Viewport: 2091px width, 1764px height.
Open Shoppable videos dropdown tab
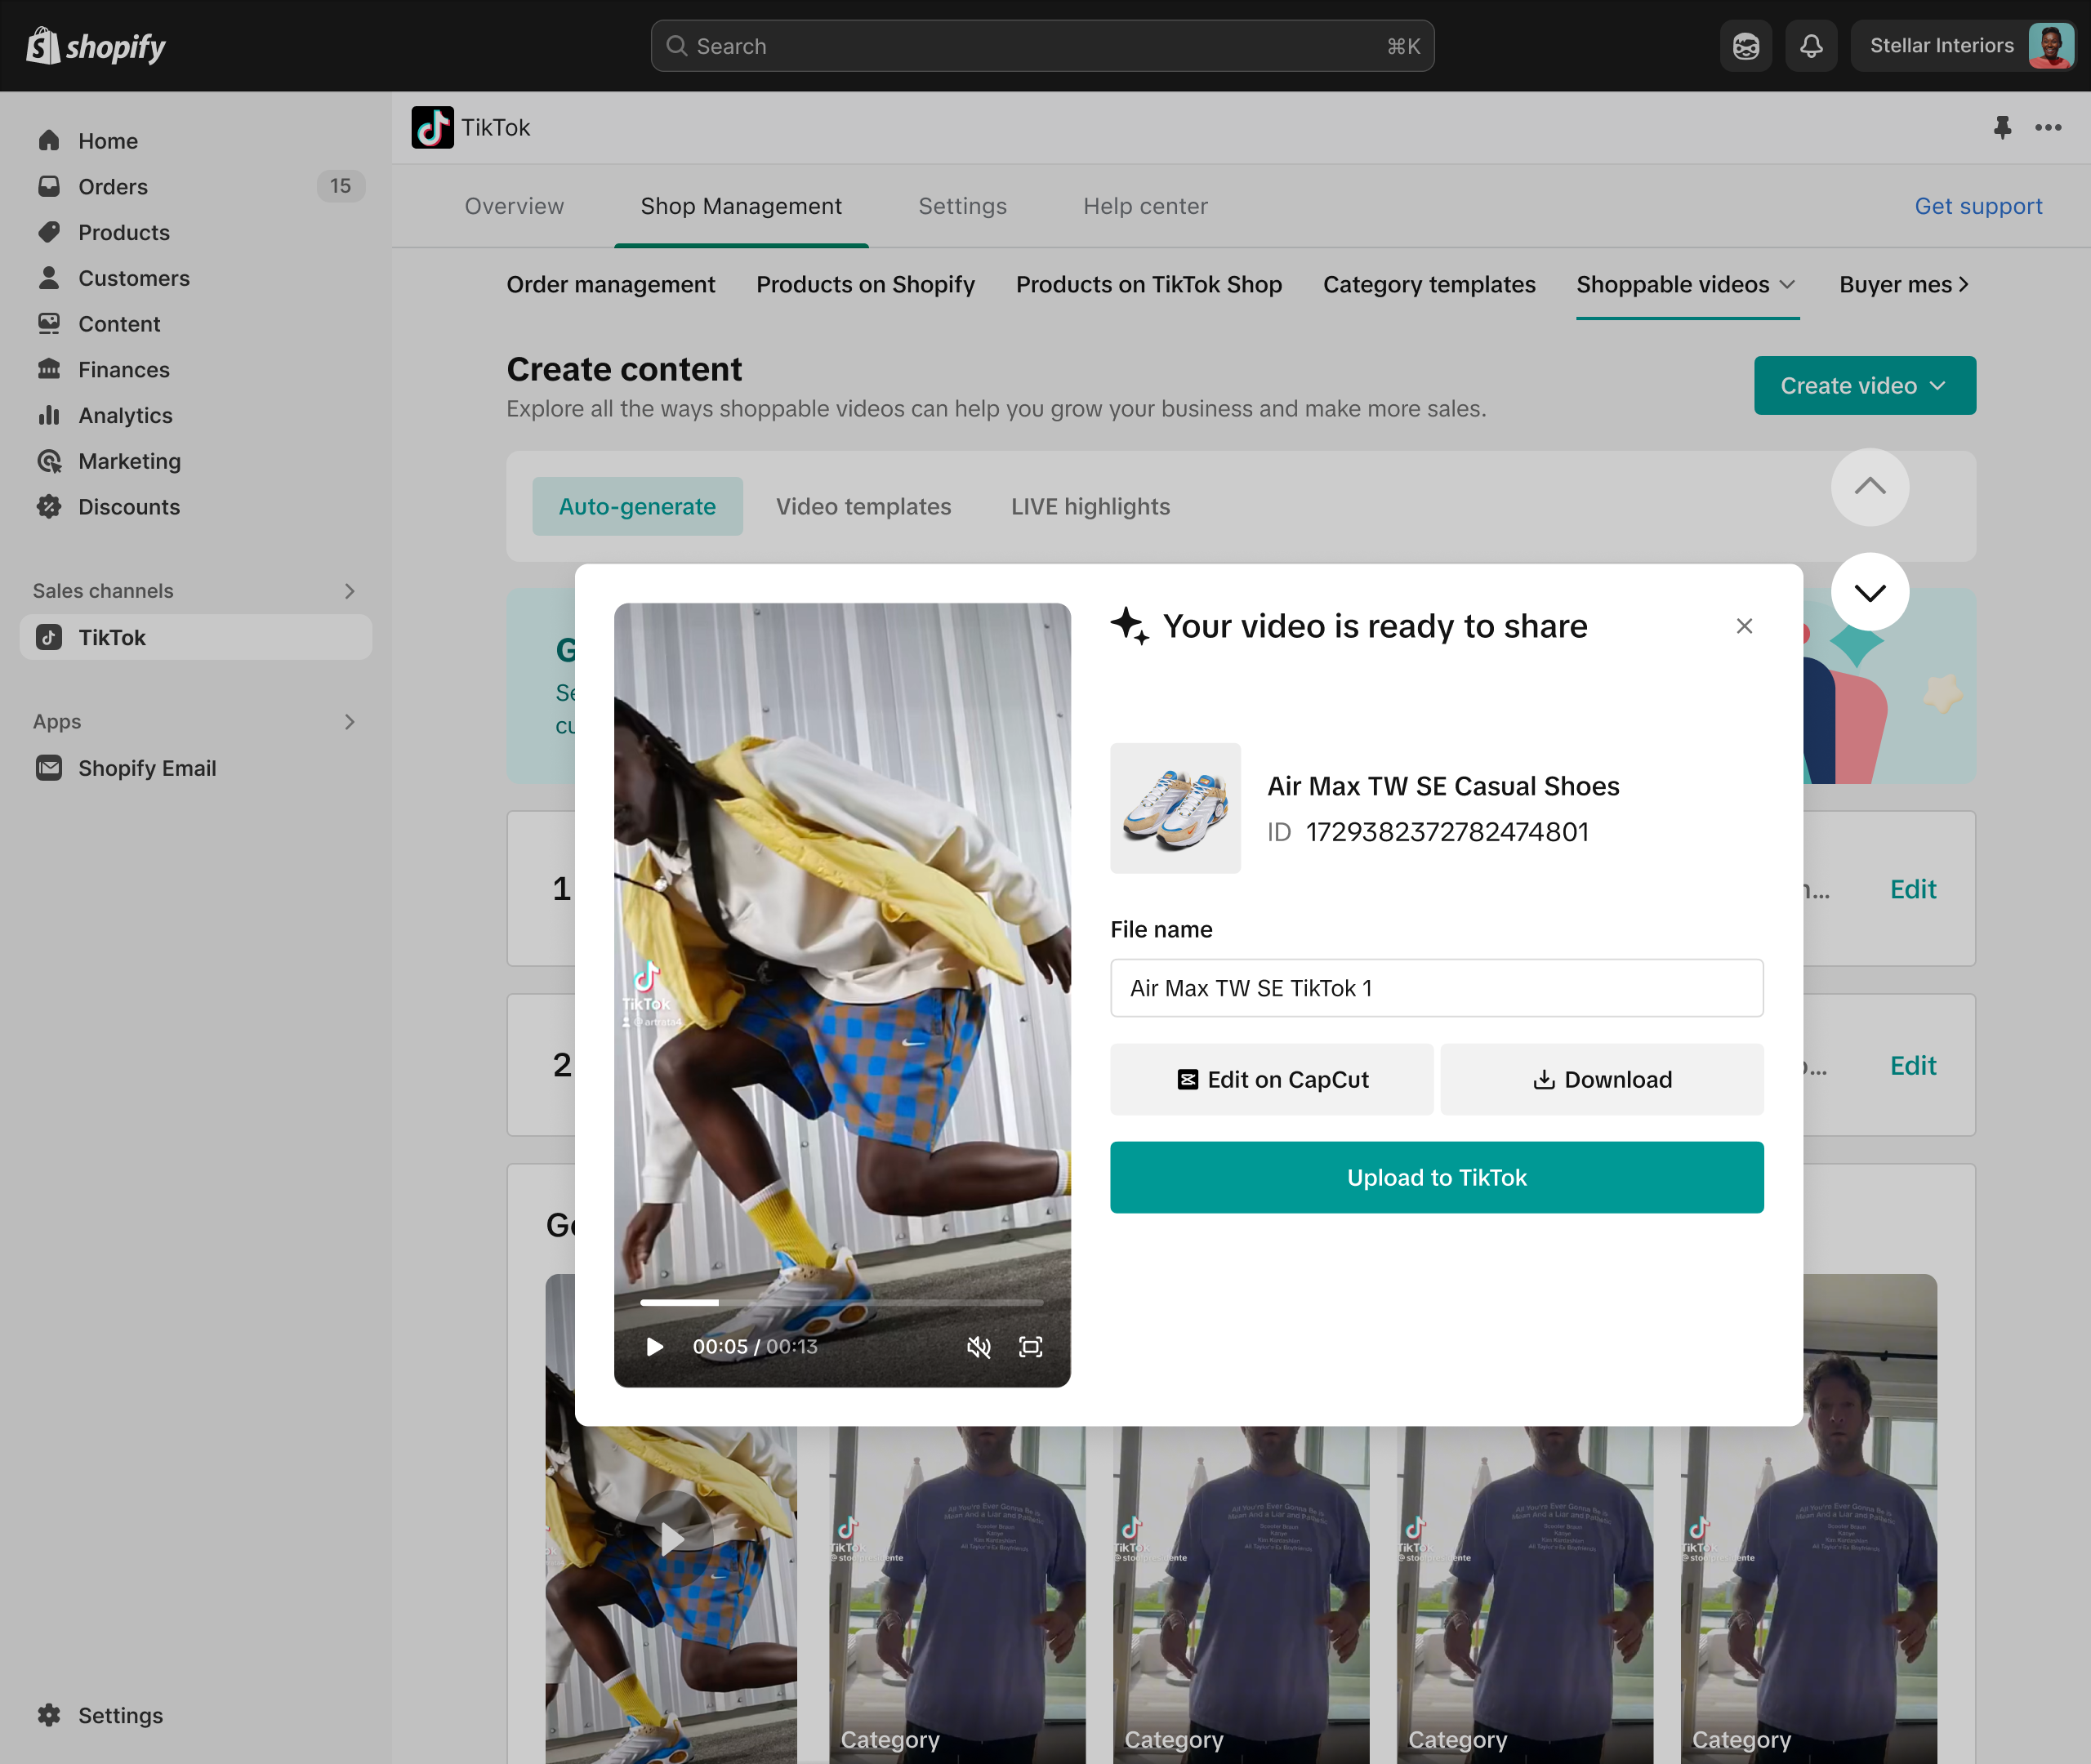tap(1686, 285)
